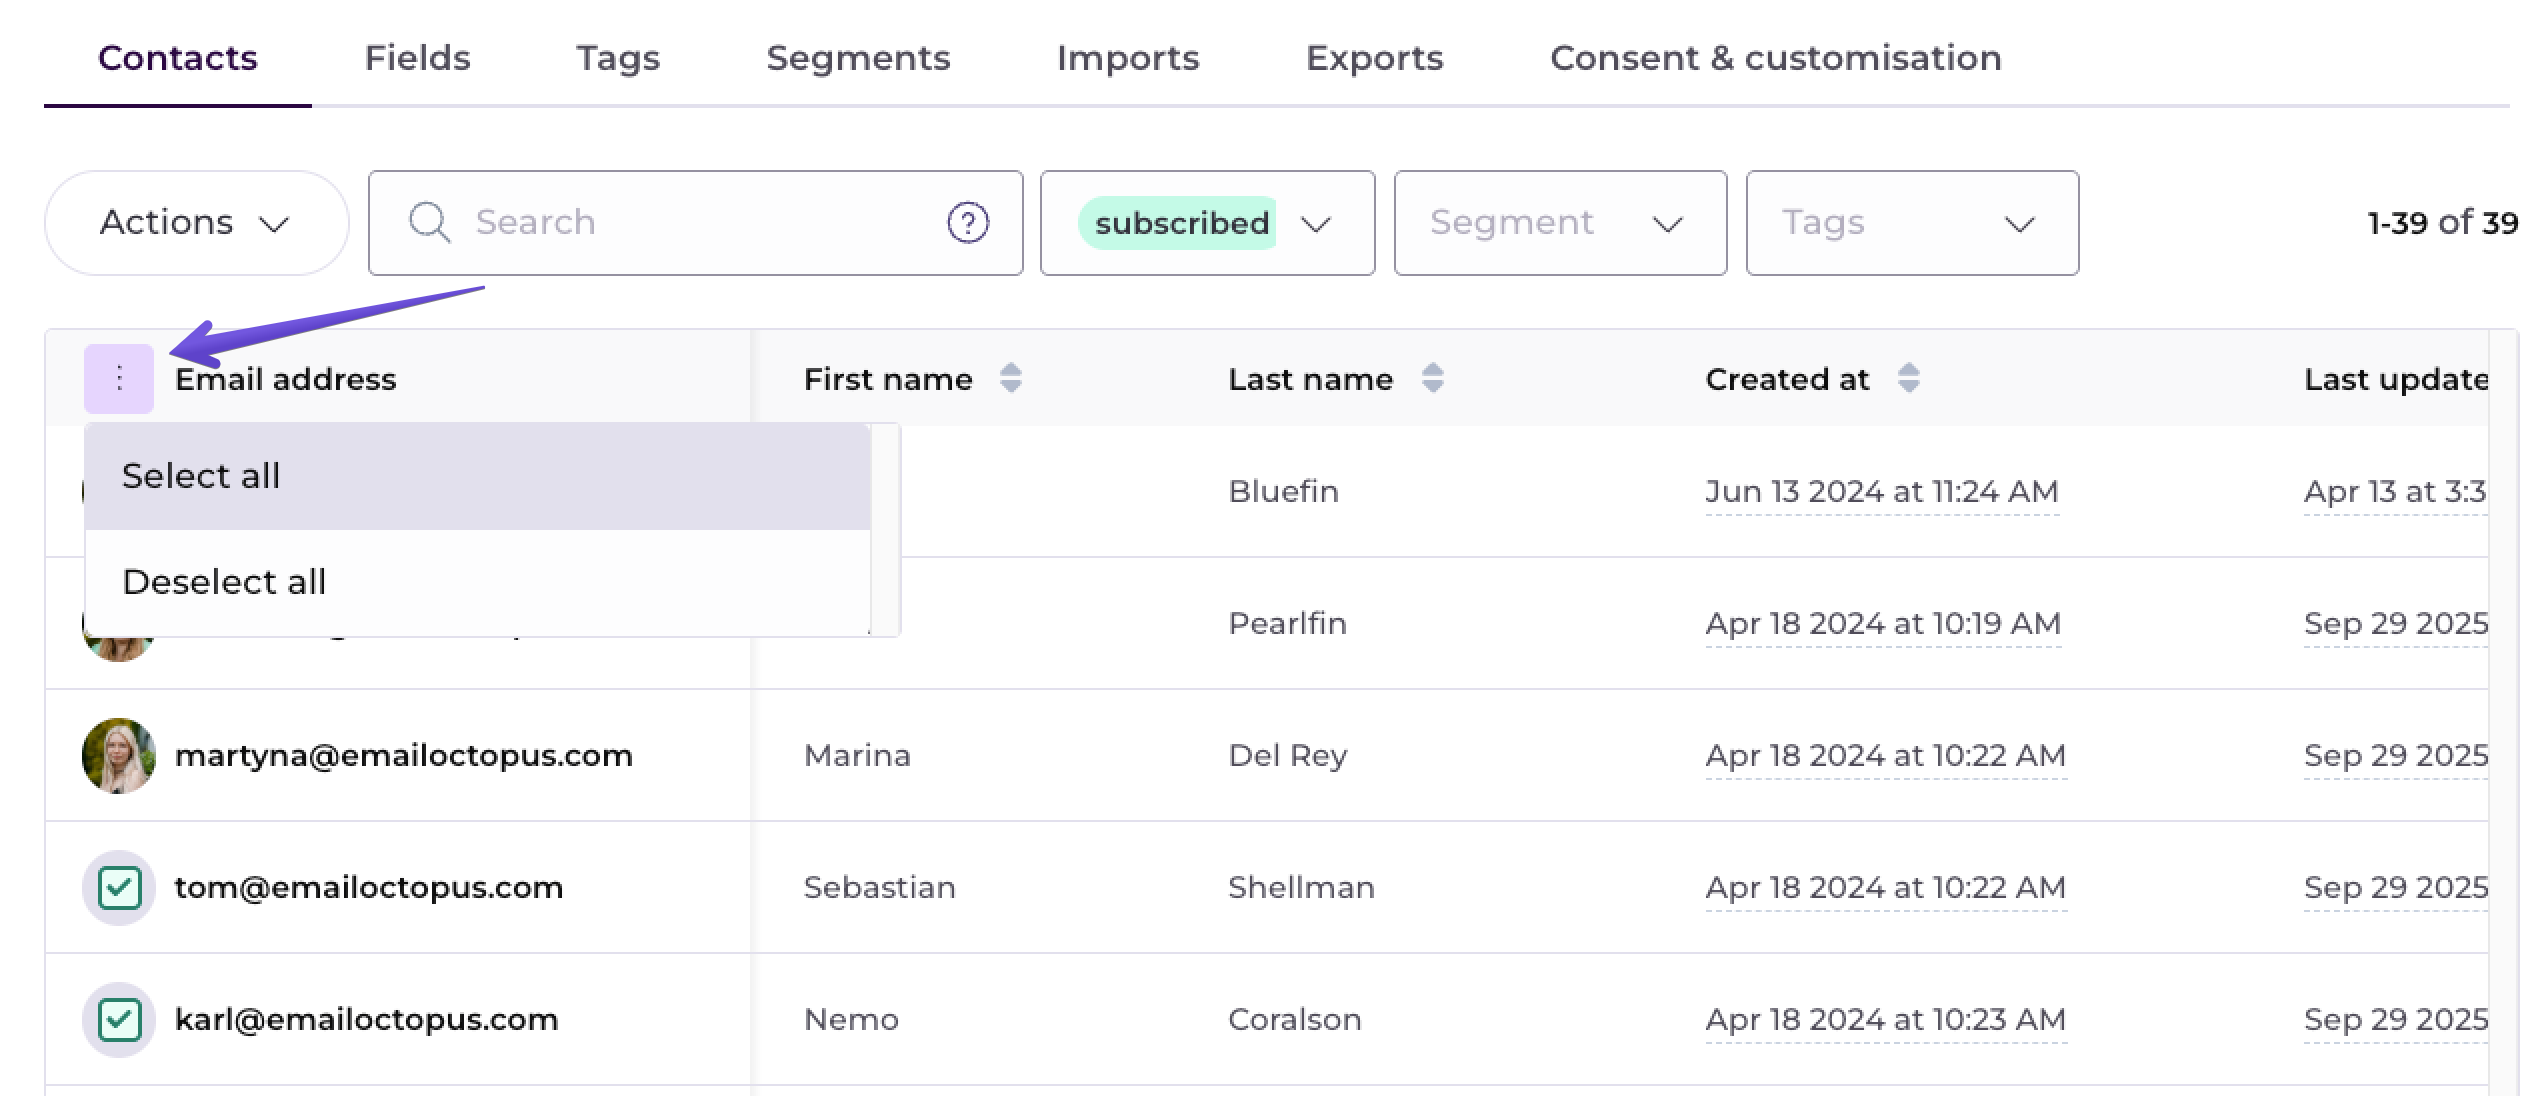The width and height of the screenshot is (2538, 1096).
Task: Expand the Tags filter dropdown
Action: click(x=1911, y=222)
